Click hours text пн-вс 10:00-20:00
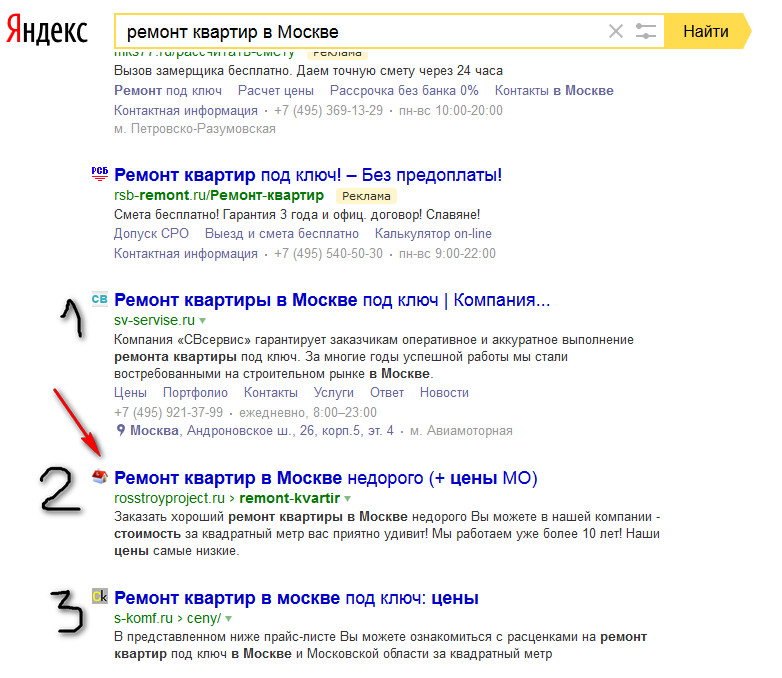The image size is (782, 678). [x=451, y=110]
